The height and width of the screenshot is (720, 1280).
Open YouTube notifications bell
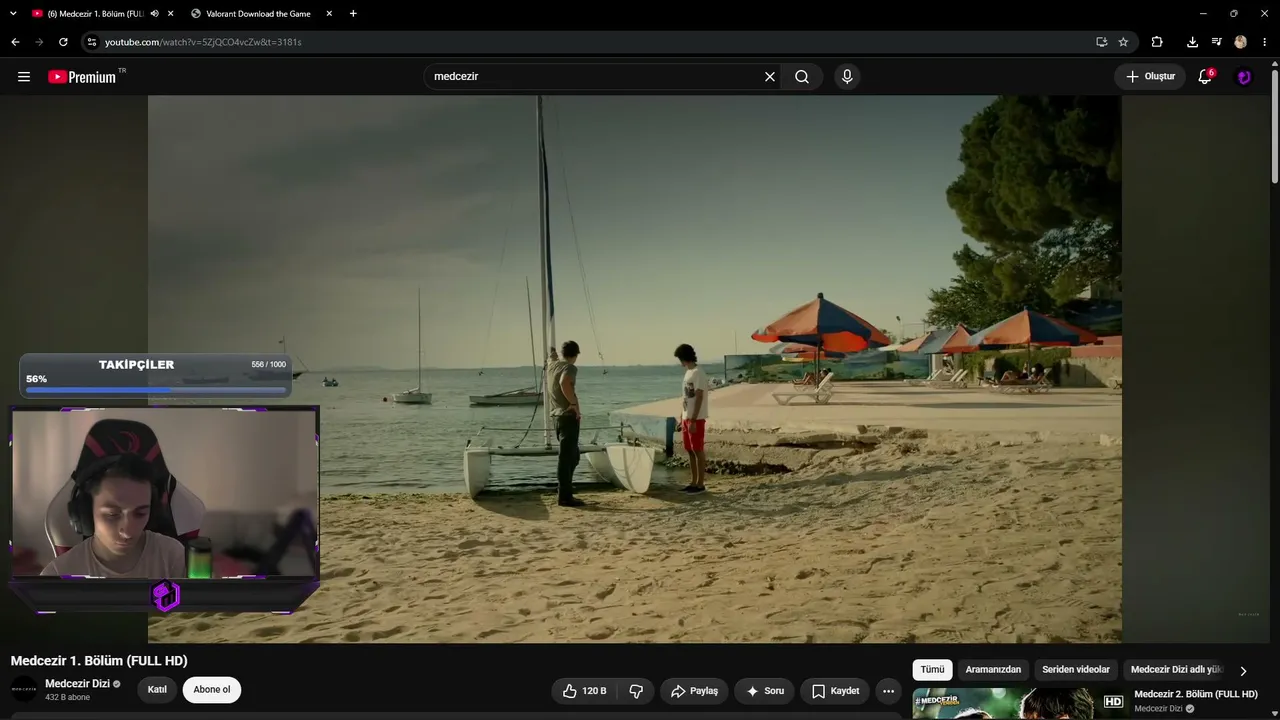tap(1205, 77)
